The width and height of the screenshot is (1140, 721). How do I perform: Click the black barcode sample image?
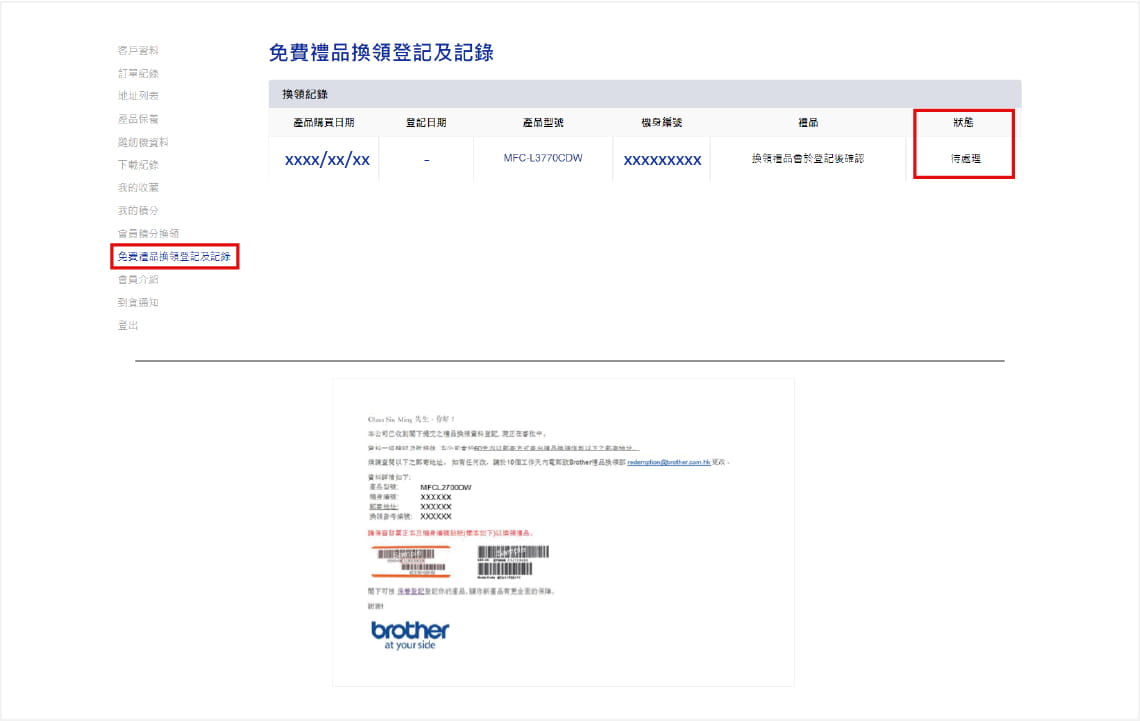[513, 562]
